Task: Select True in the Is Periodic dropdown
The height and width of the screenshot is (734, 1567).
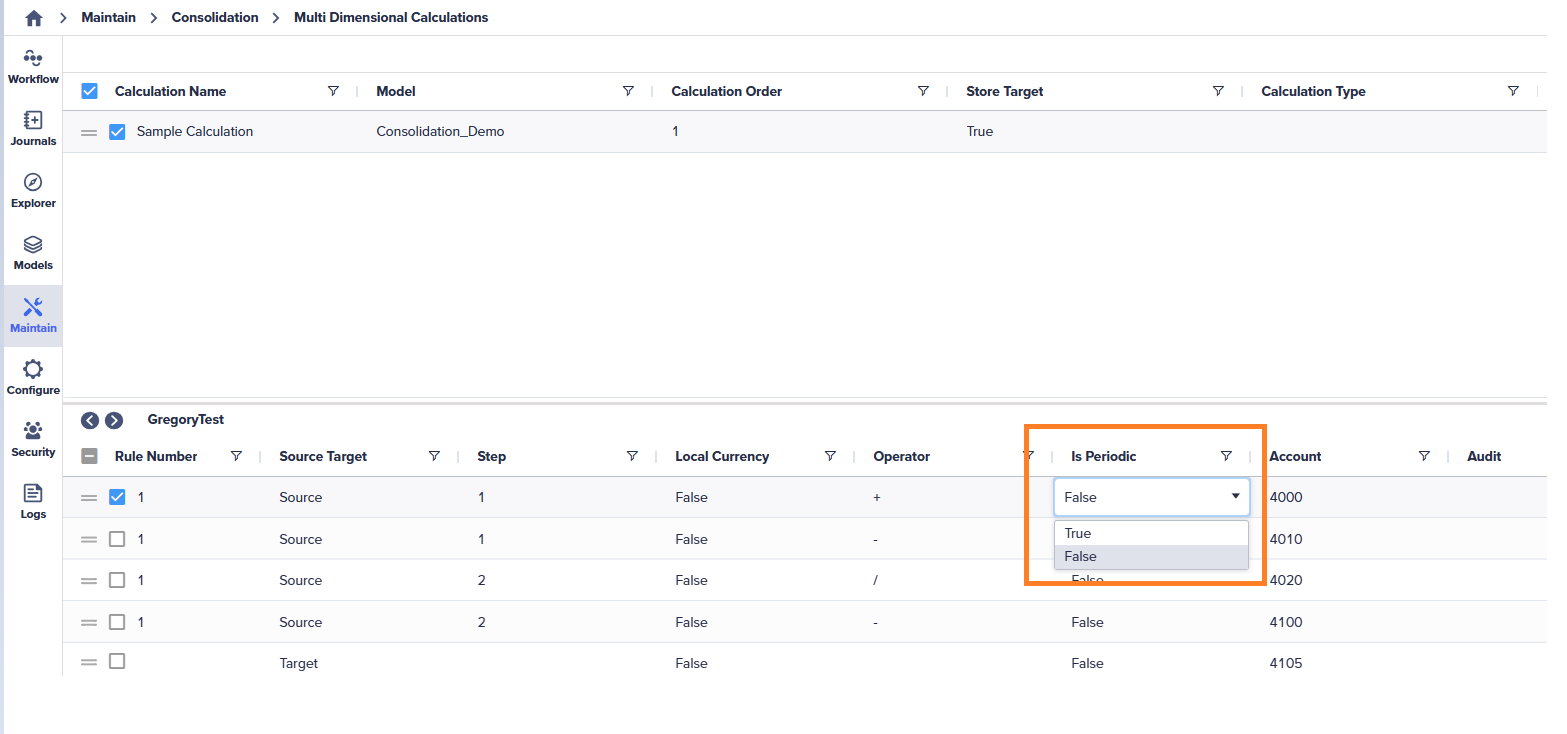Action: pyautogui.click(x=1077, y=532)
